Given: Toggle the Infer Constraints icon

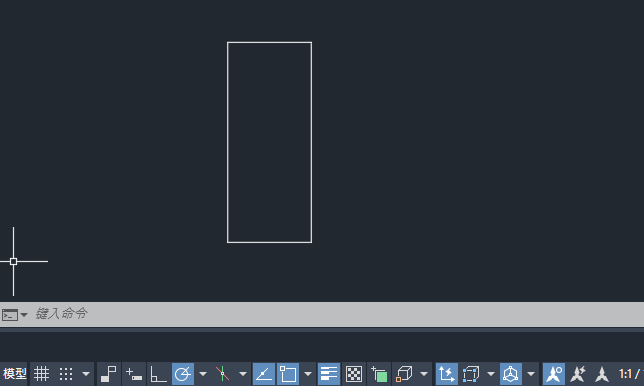Looking at the screenshot, I should (109, 374).
